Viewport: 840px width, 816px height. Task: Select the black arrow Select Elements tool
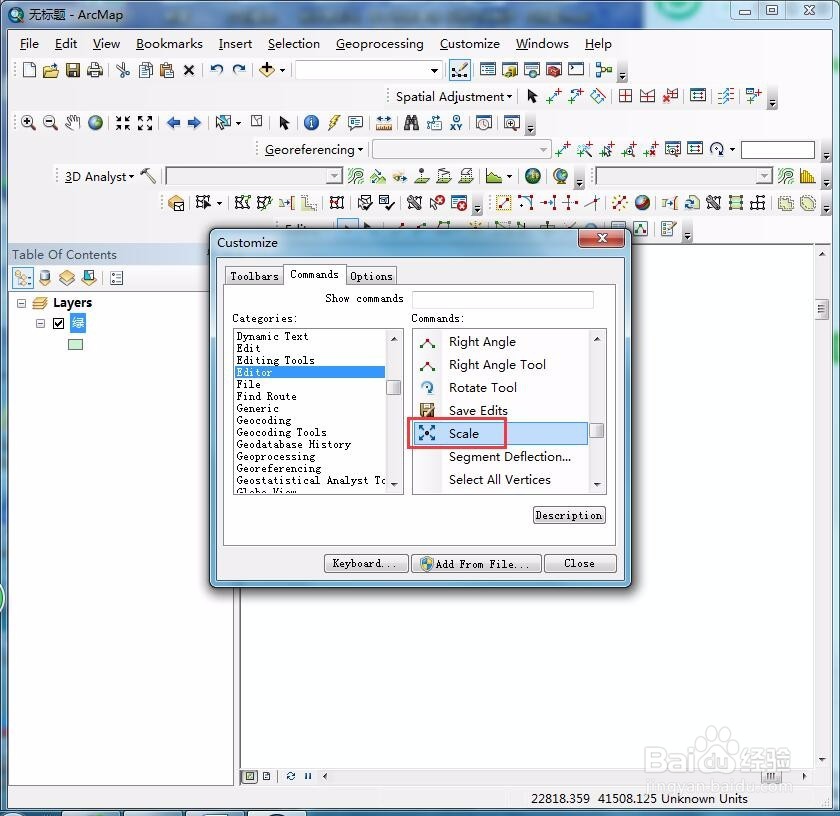pyautogui.click(x=284, y=123)
